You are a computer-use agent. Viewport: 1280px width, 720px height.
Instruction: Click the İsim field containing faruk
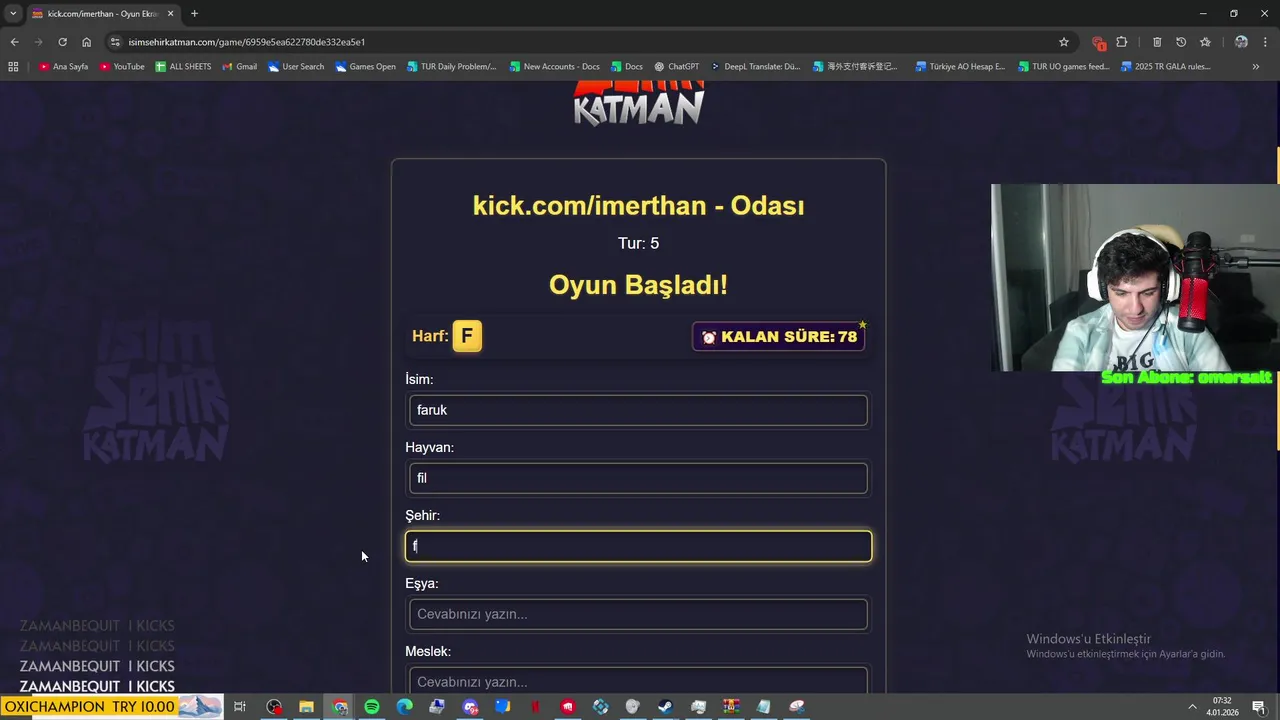point(638,410)
